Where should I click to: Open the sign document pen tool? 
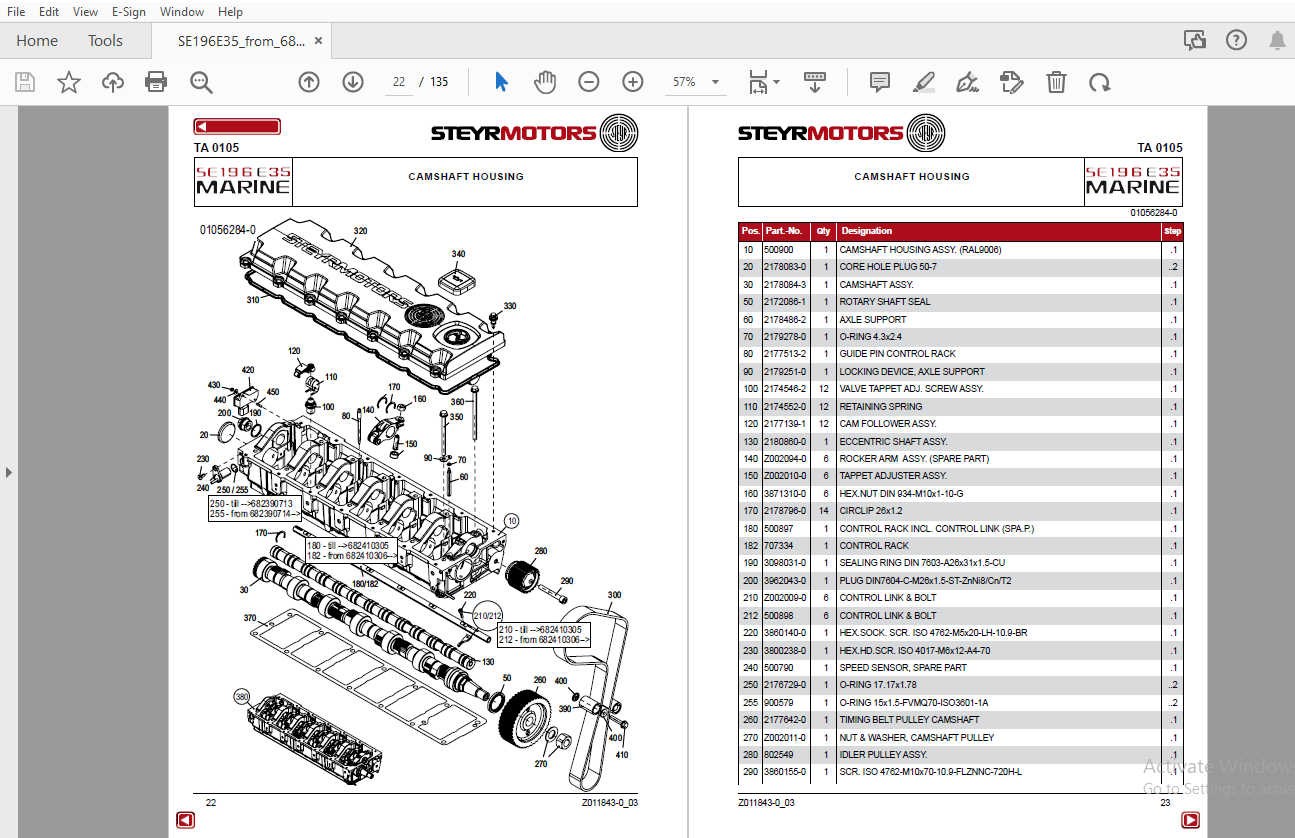click(x=967, y=82)
